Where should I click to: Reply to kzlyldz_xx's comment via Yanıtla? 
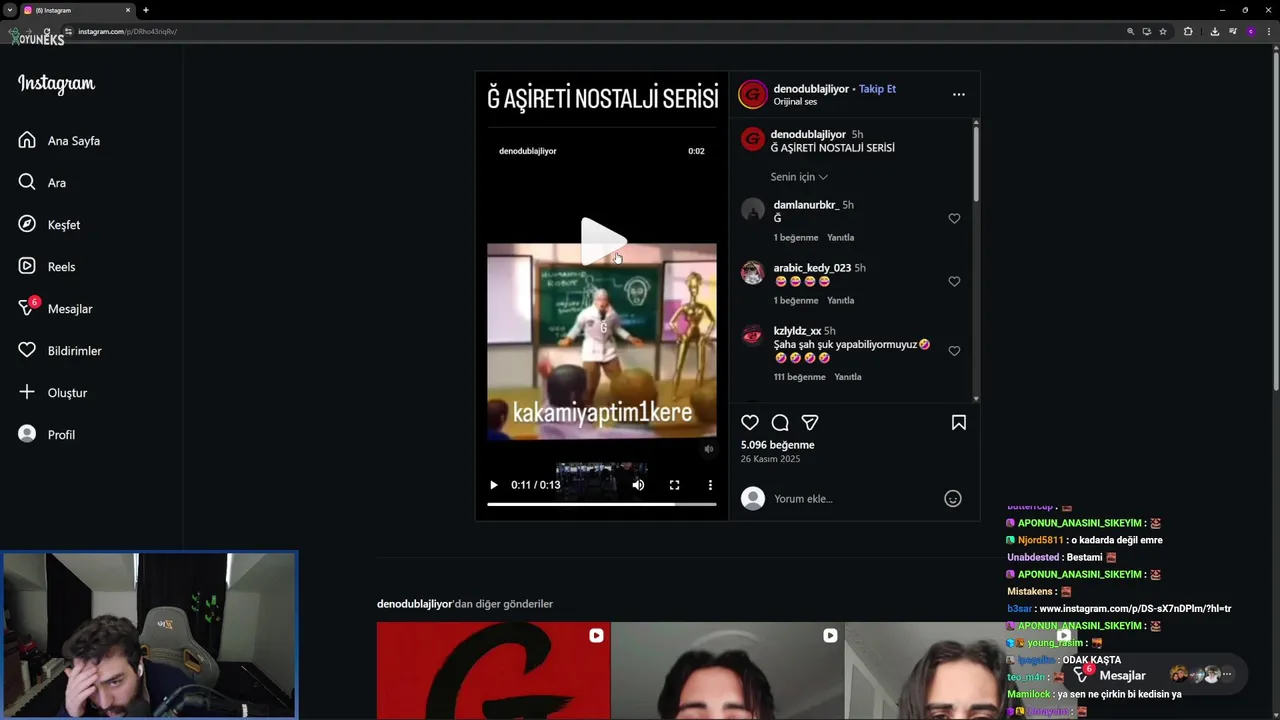tap(848, 377)
